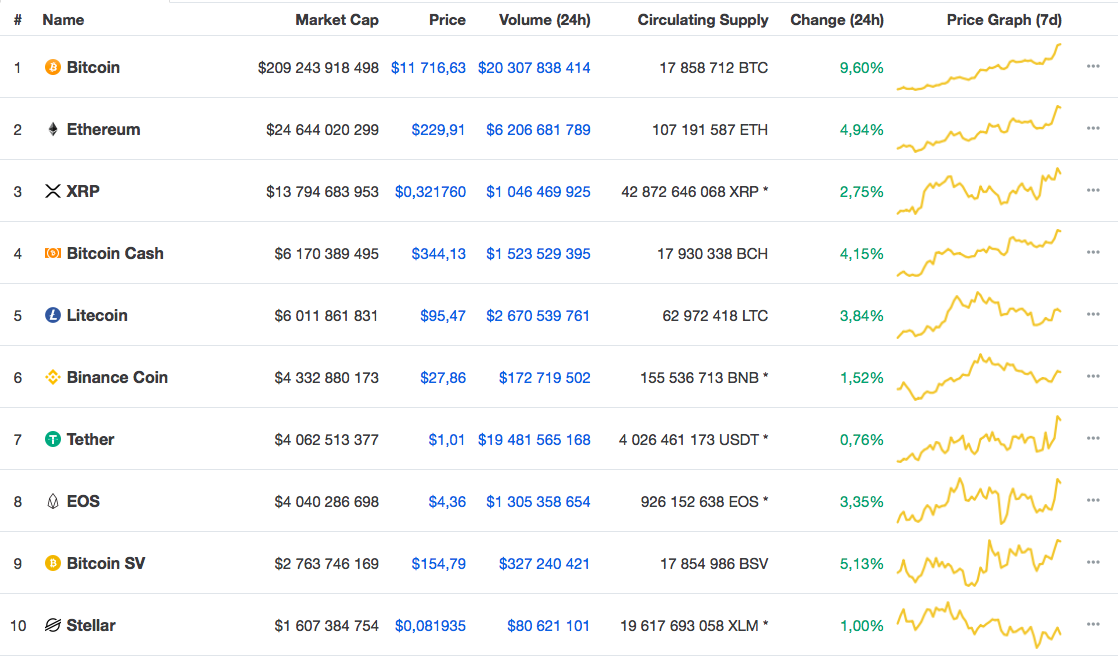Image resolution: width=1119 pixels, height=656 pixels.
Task: Click the Bitcoin Cash logo icon
Action: point(53,253)
